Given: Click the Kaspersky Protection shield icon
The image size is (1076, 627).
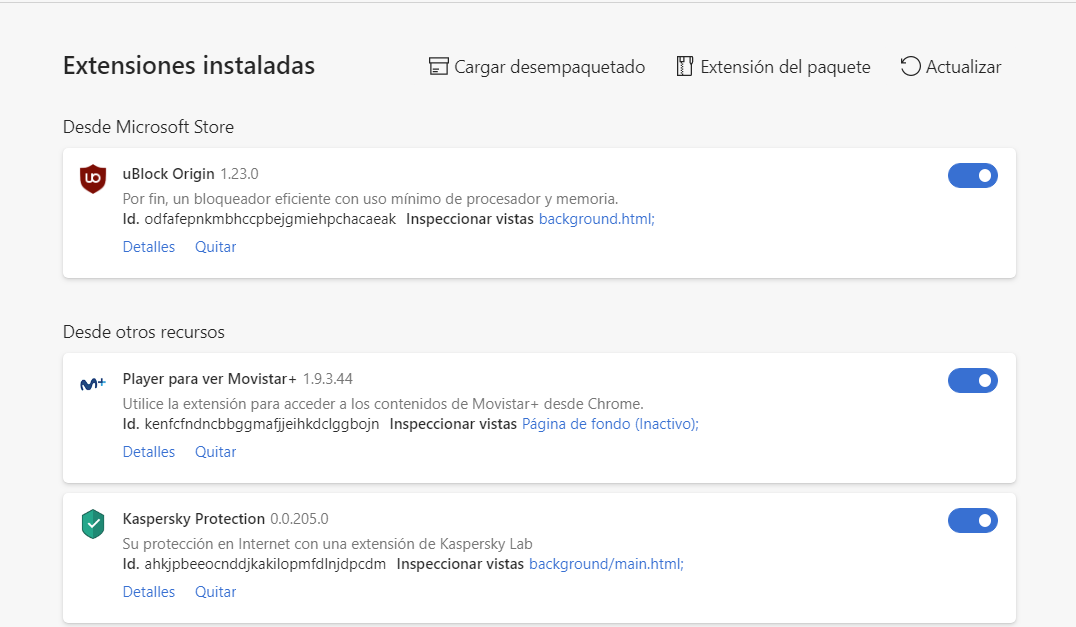Looking at the screenshot, I should 93,524.
